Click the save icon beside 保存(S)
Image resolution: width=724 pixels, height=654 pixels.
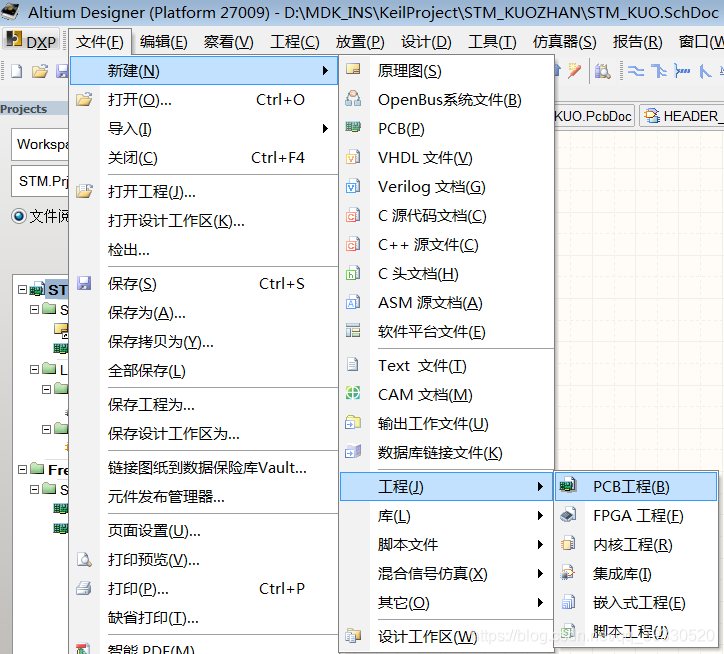84,283
